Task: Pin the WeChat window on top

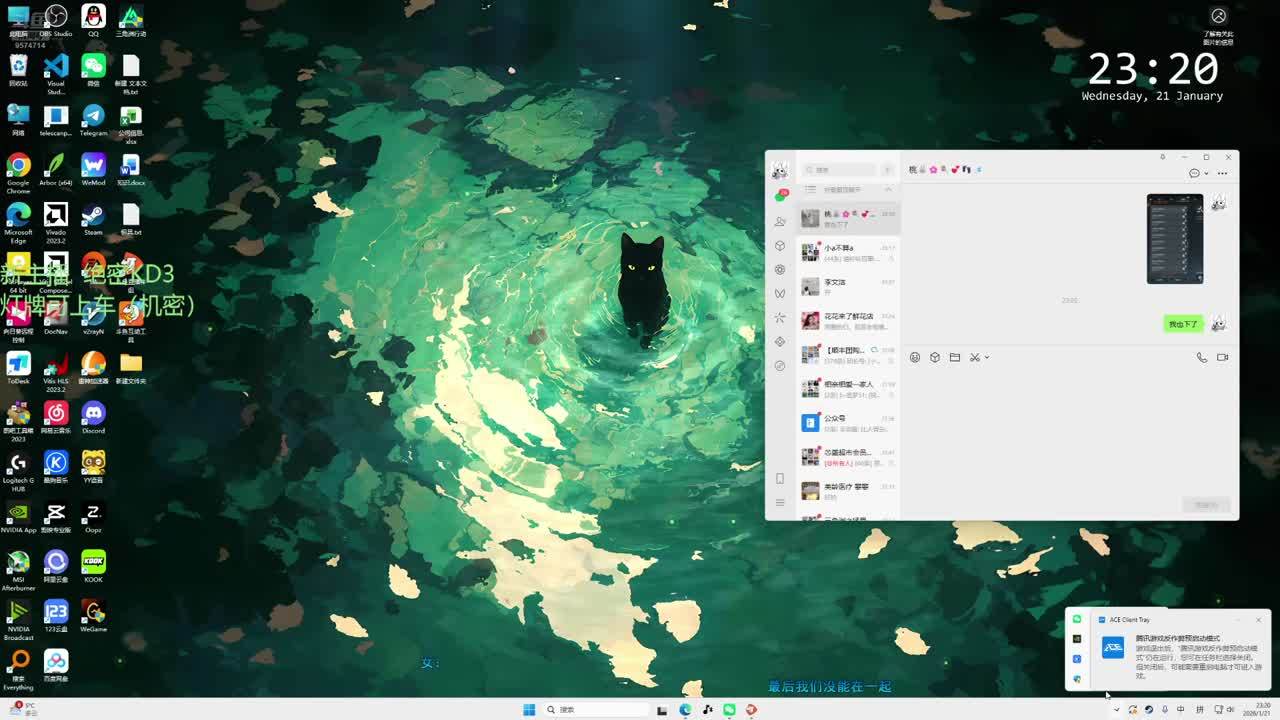Action: click(x=1162, y=157)
